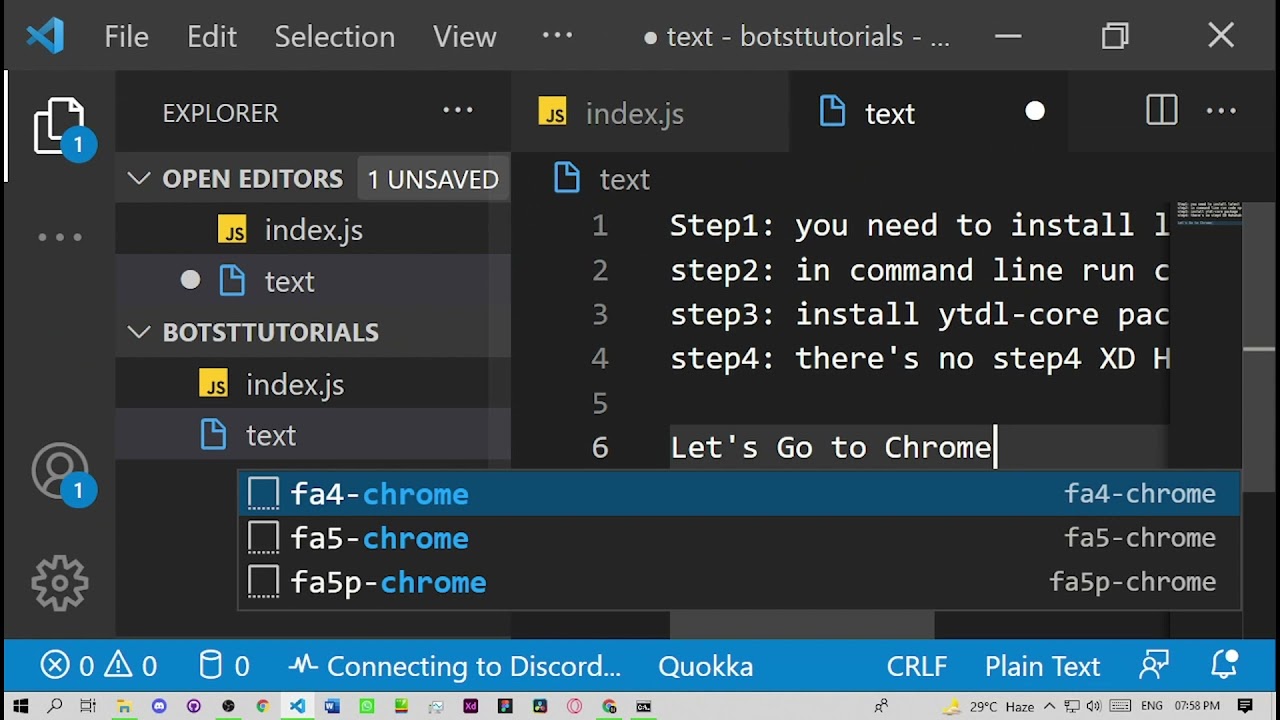This screenshot has width=1280, height=720.
Task: Show hidden activity bar views ellipsis
Action: pyautogui.click(x=60, y=238)
